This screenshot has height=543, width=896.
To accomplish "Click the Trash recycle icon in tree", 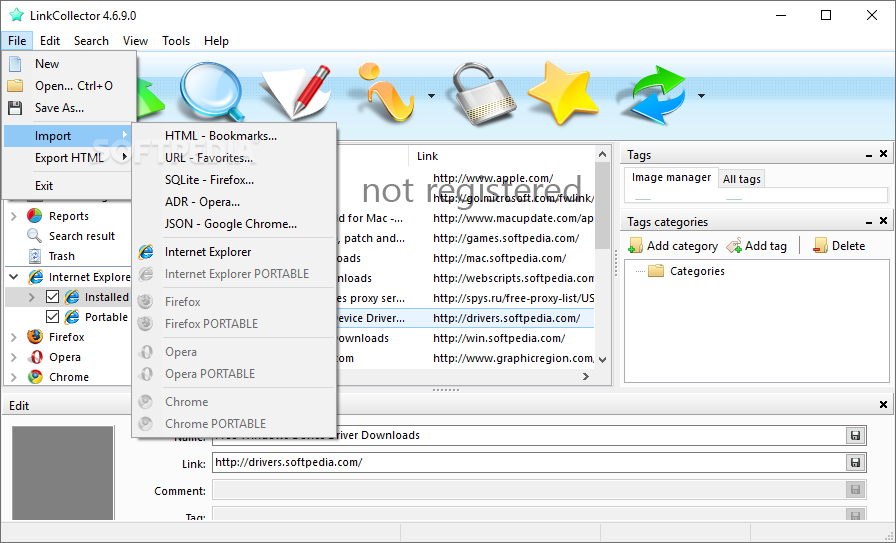I will click(35, 255).
